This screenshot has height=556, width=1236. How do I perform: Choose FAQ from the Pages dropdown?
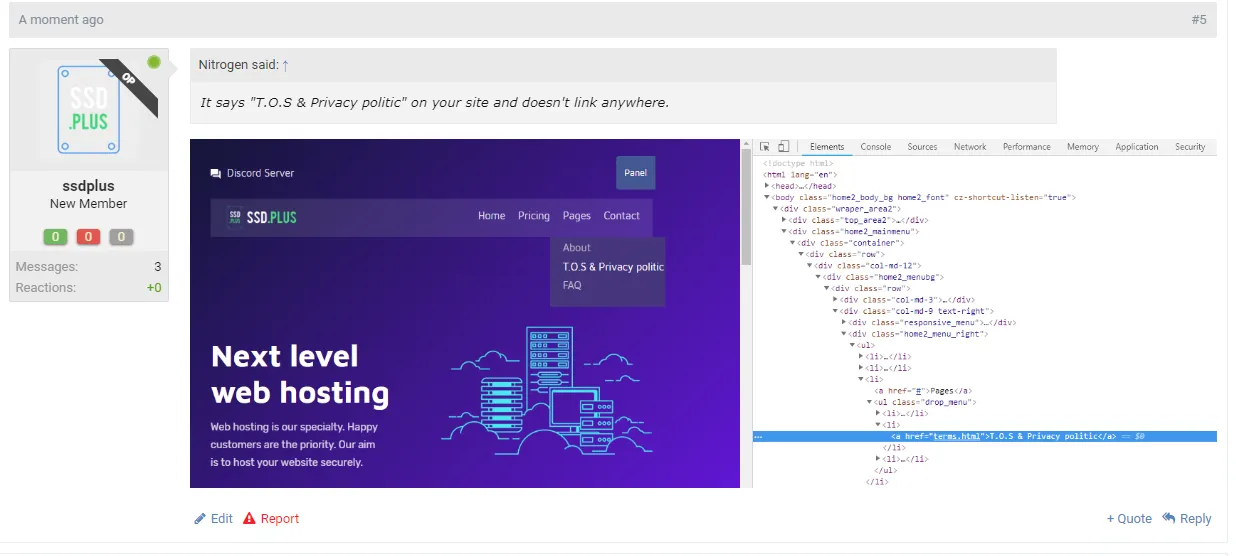click(x=572, y=285)
